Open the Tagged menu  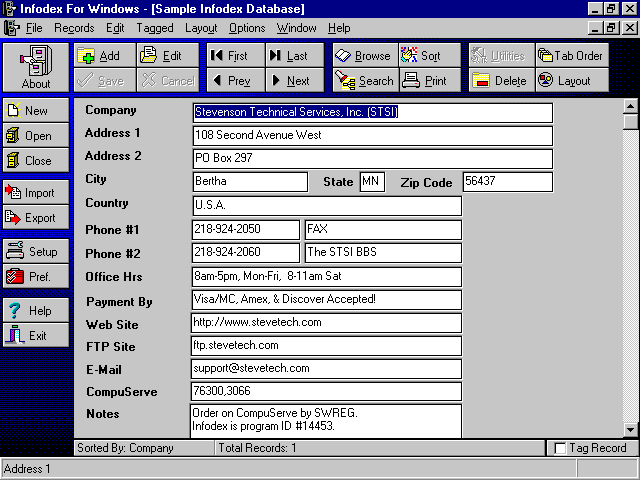pos(155,28)
